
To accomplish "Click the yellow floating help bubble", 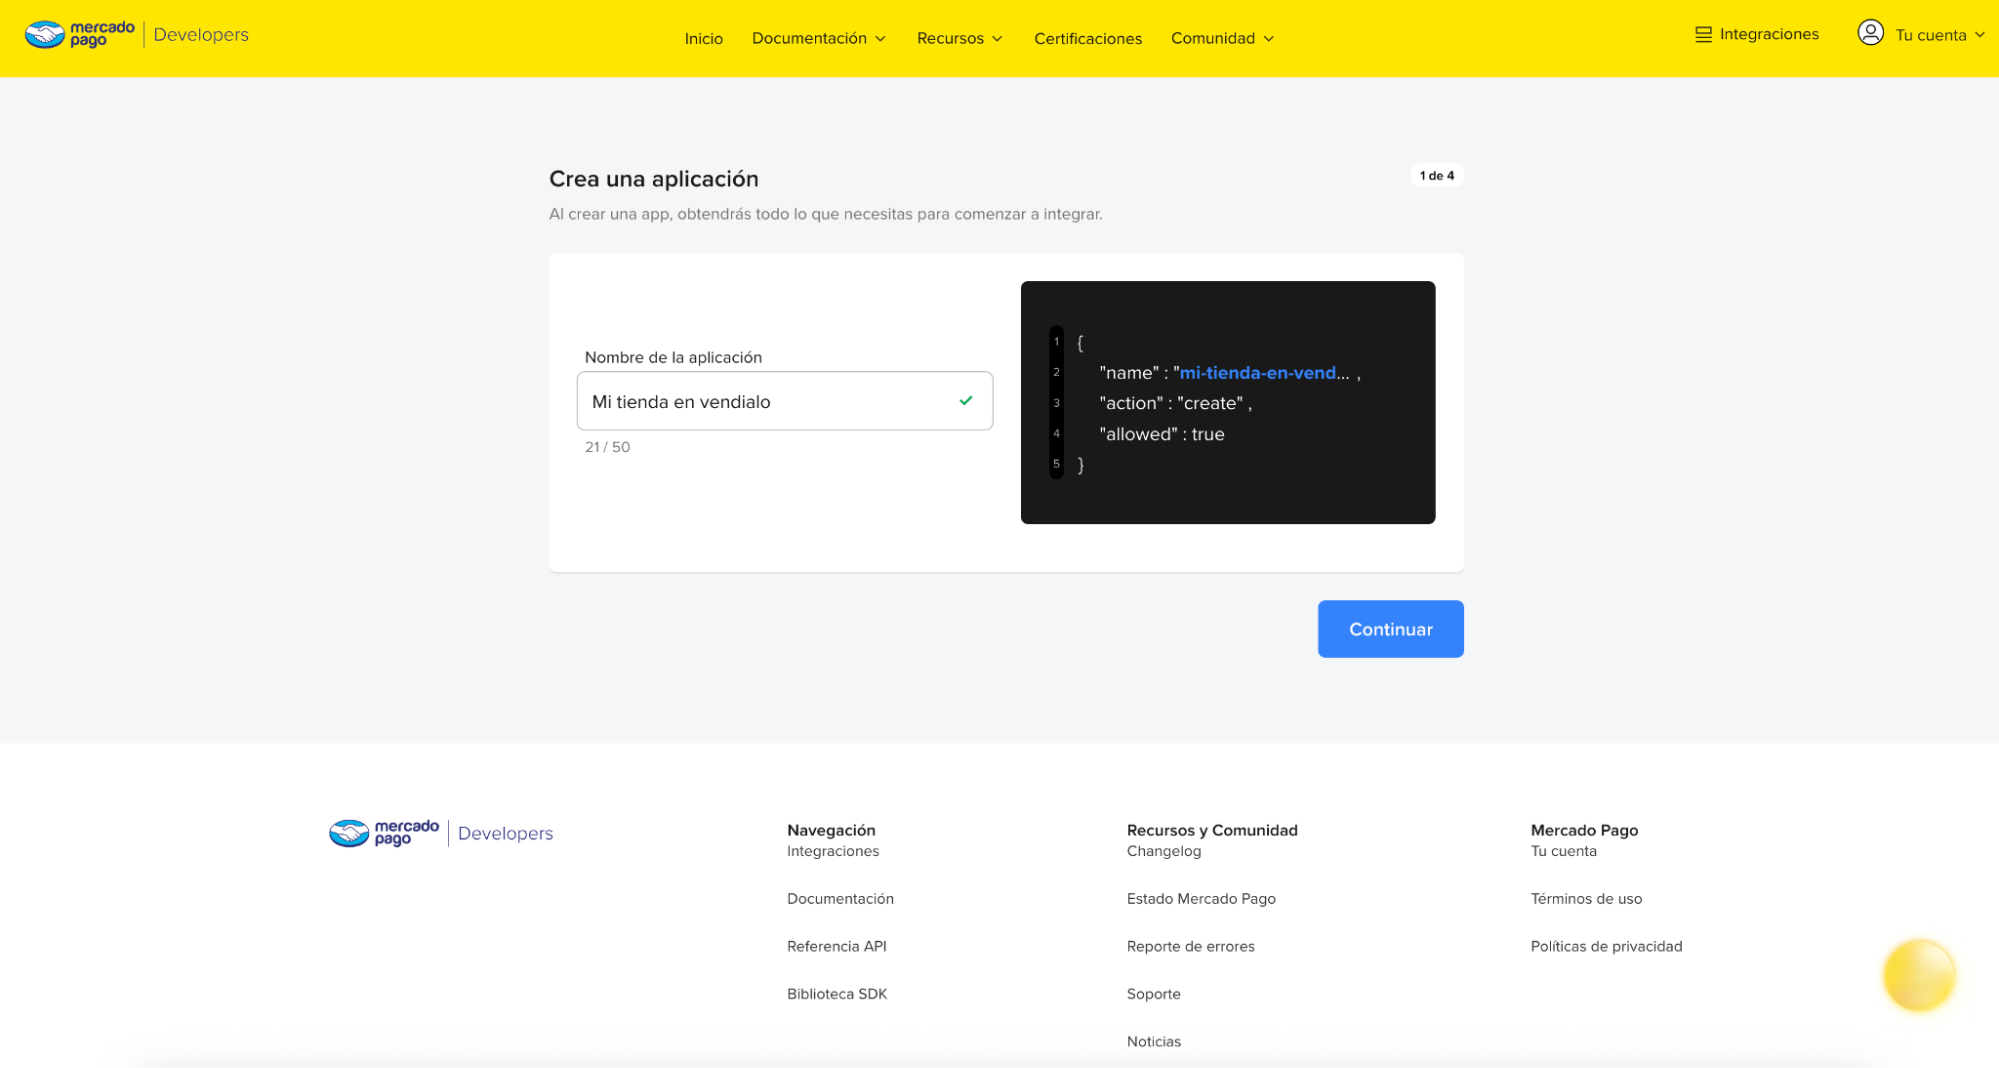I will (x=1918, y=975).
